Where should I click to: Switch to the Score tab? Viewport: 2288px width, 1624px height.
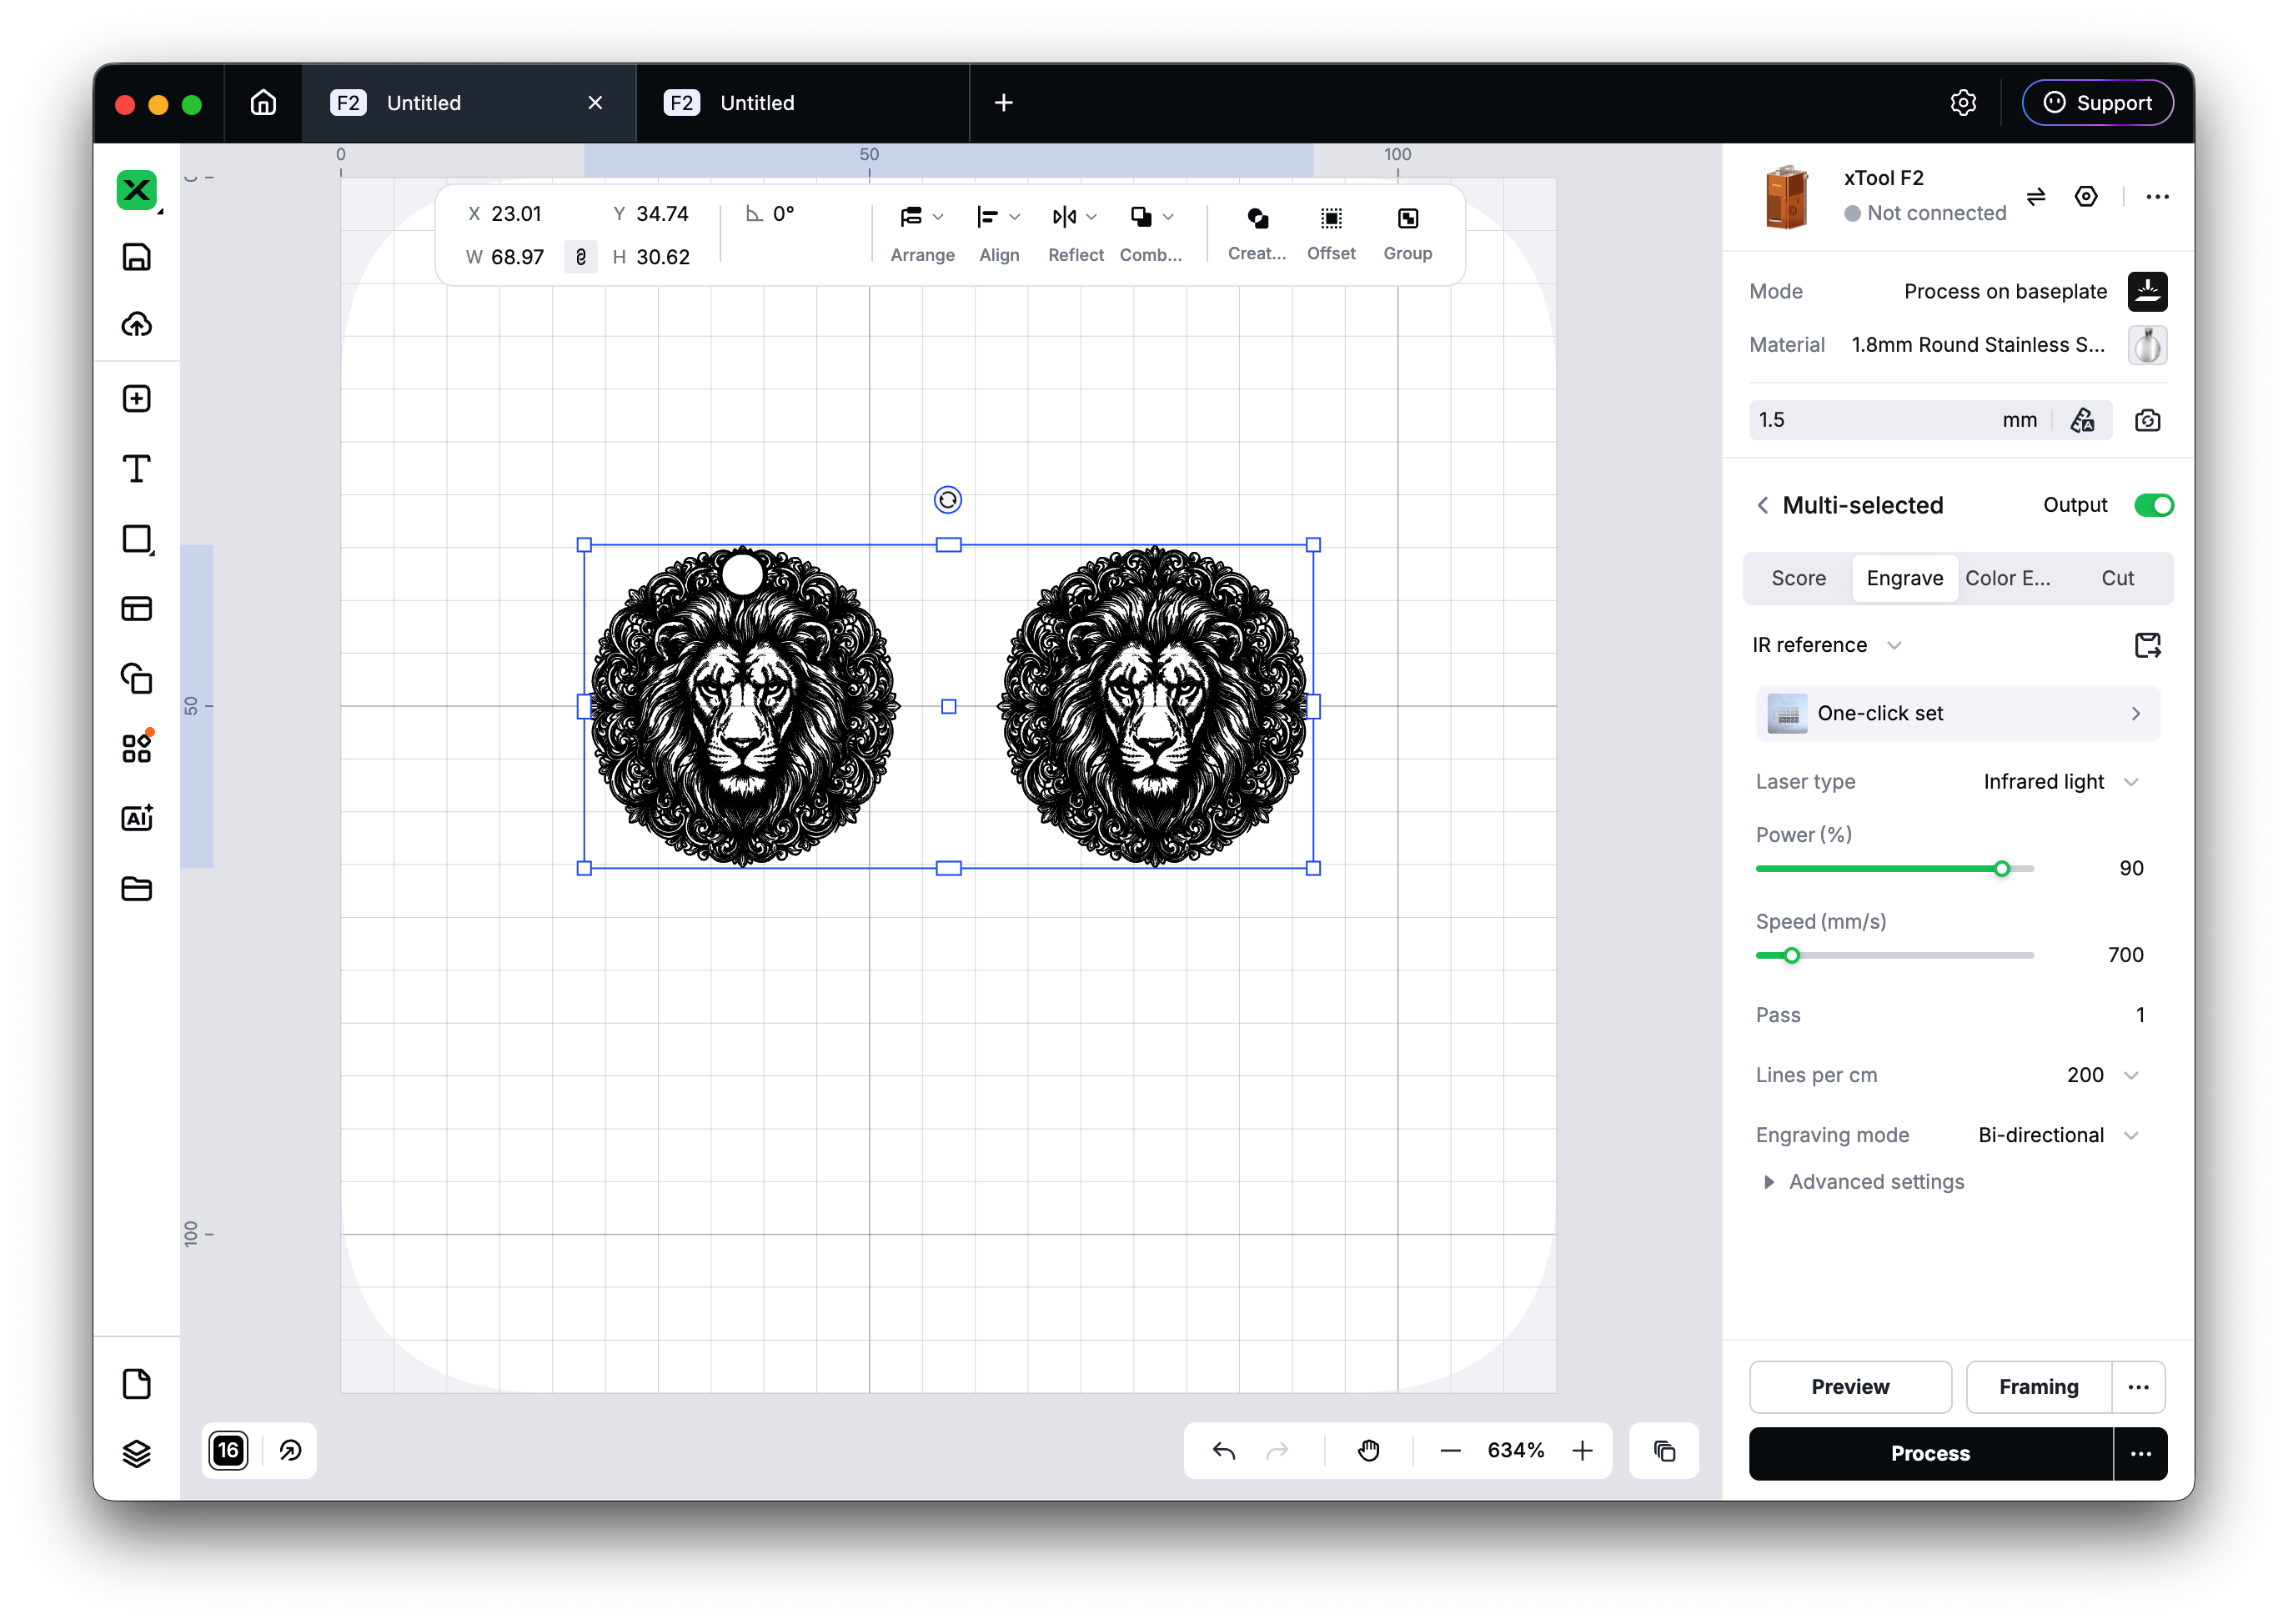(1798, 579)
